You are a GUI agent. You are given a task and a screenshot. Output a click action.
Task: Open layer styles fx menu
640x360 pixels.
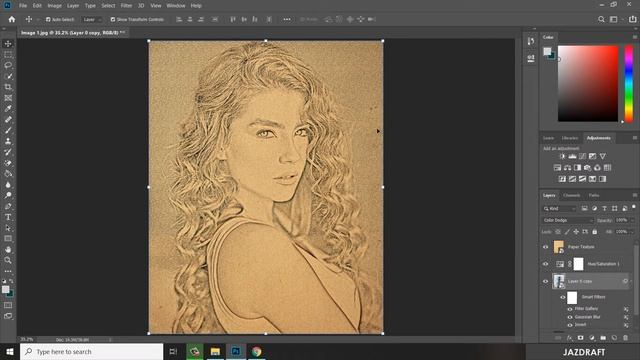pyautogui.click(x=569, y=338)
